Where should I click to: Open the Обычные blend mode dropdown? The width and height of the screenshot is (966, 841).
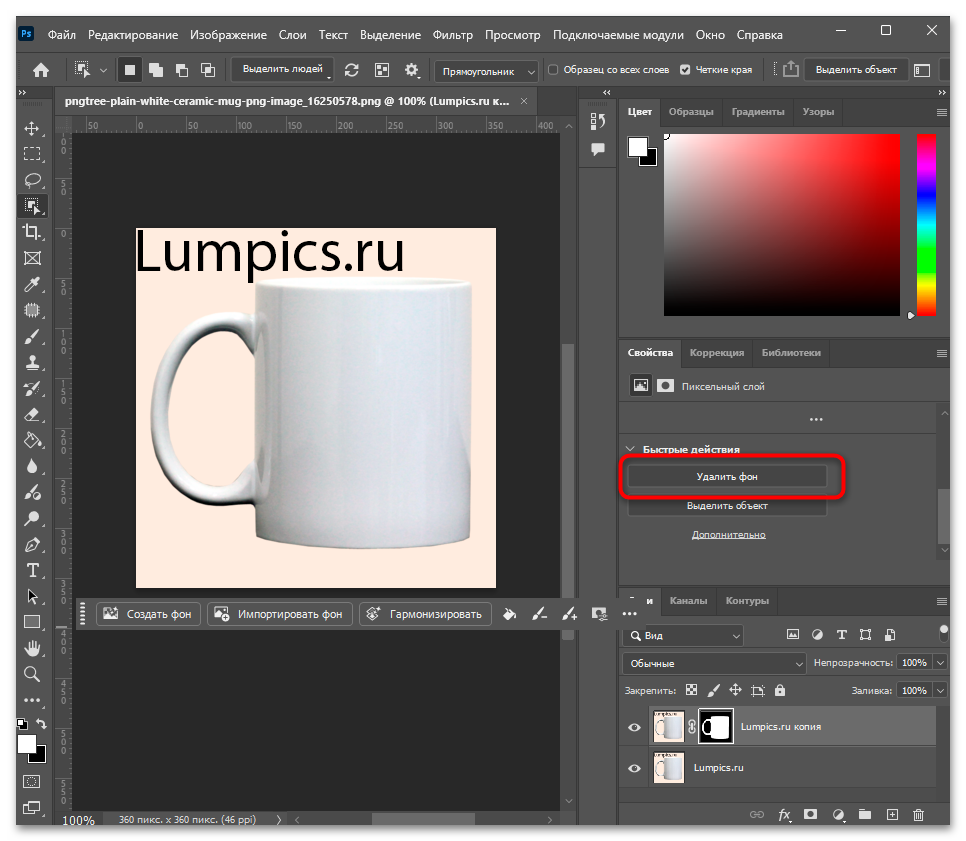714,664
